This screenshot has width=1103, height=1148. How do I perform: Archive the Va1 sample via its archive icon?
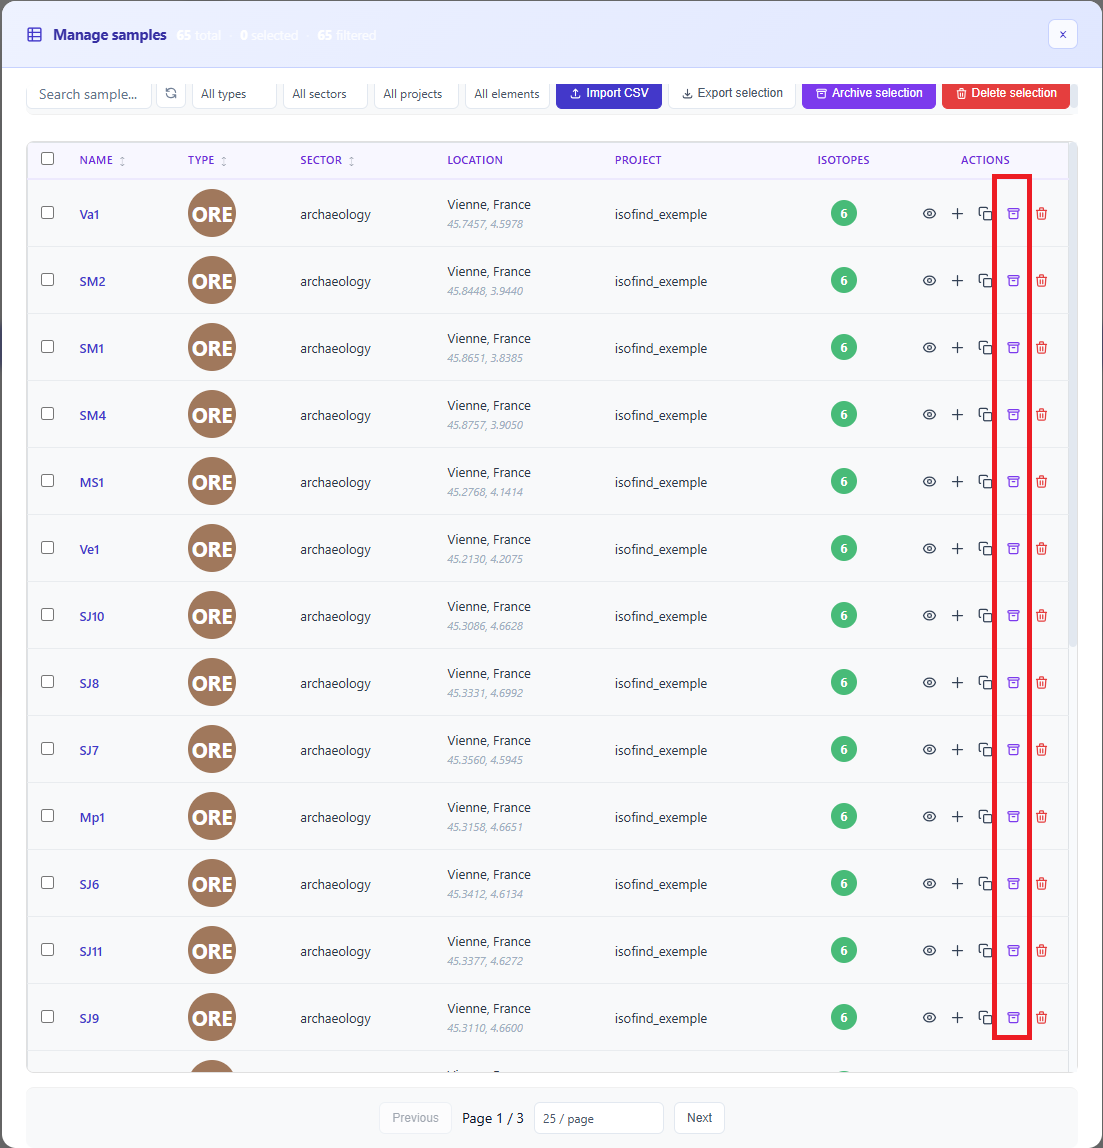click(1013, 213)
